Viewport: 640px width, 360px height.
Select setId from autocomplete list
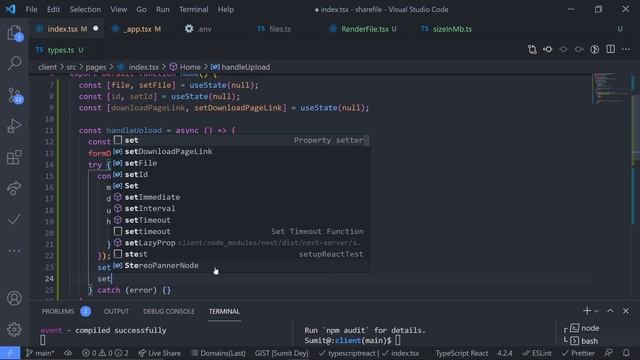tap(241, 174)
